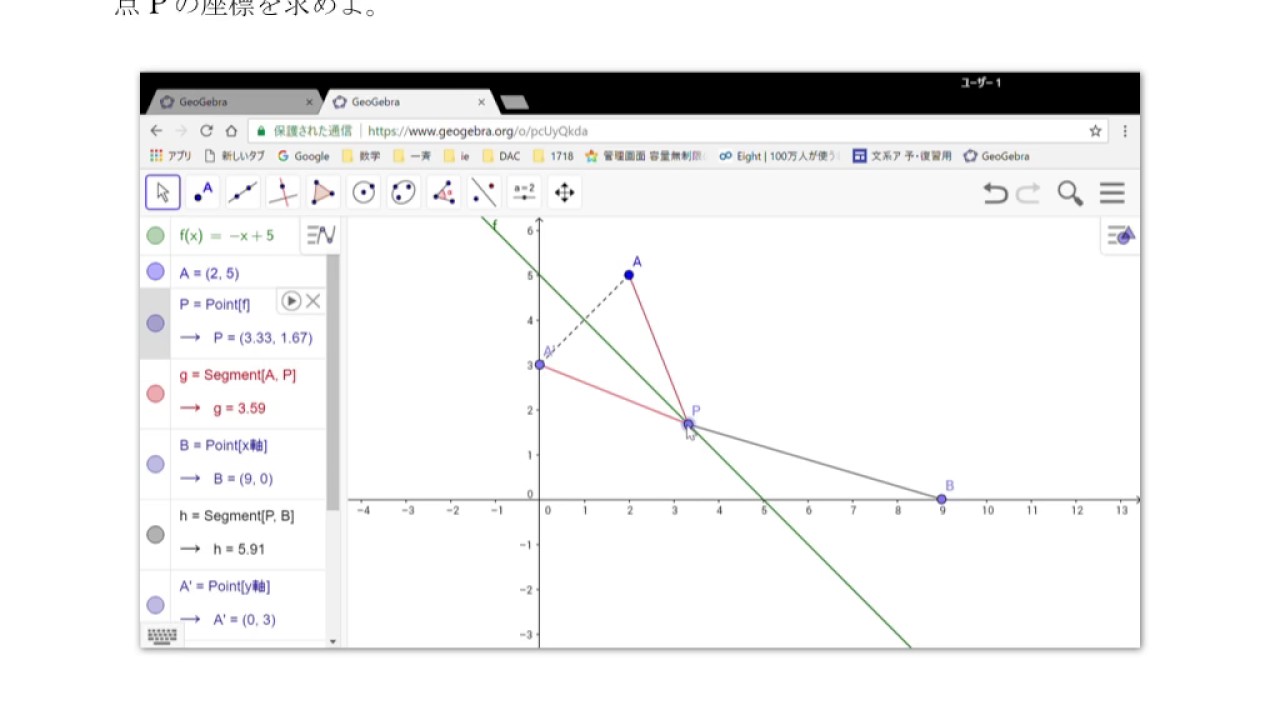1280x720 pixels.
Task: Open the graphics view style bar
Action: tap(1120, 235)
